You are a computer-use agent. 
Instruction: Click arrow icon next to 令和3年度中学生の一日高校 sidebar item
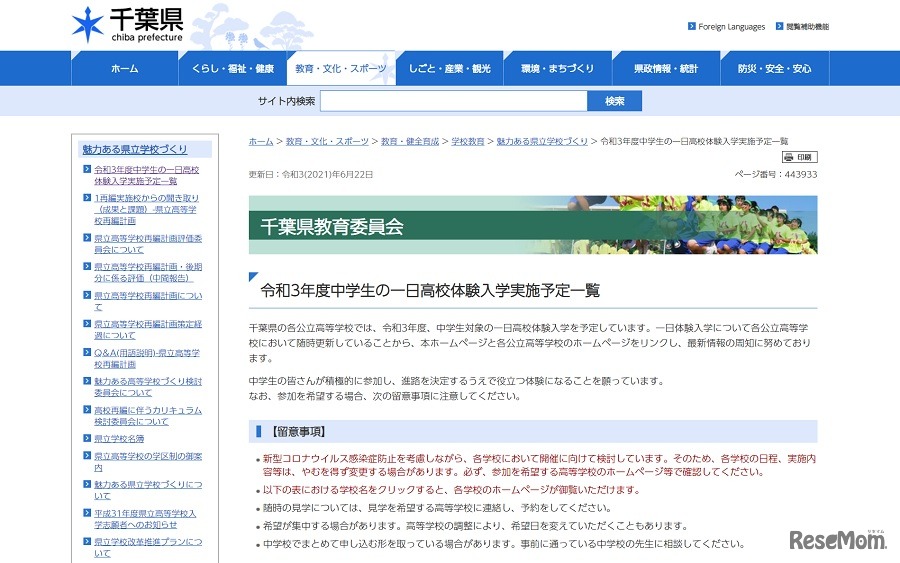point(87,169)
